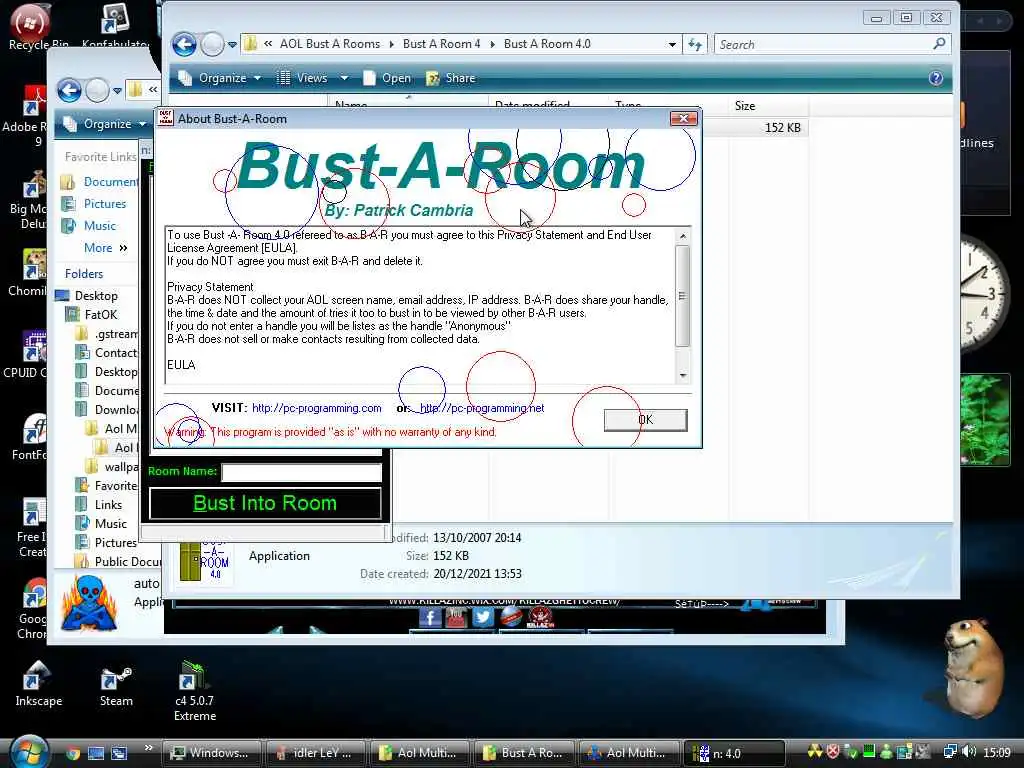Open the Views dropdown arrow
1024x768 pixels.
344,78
